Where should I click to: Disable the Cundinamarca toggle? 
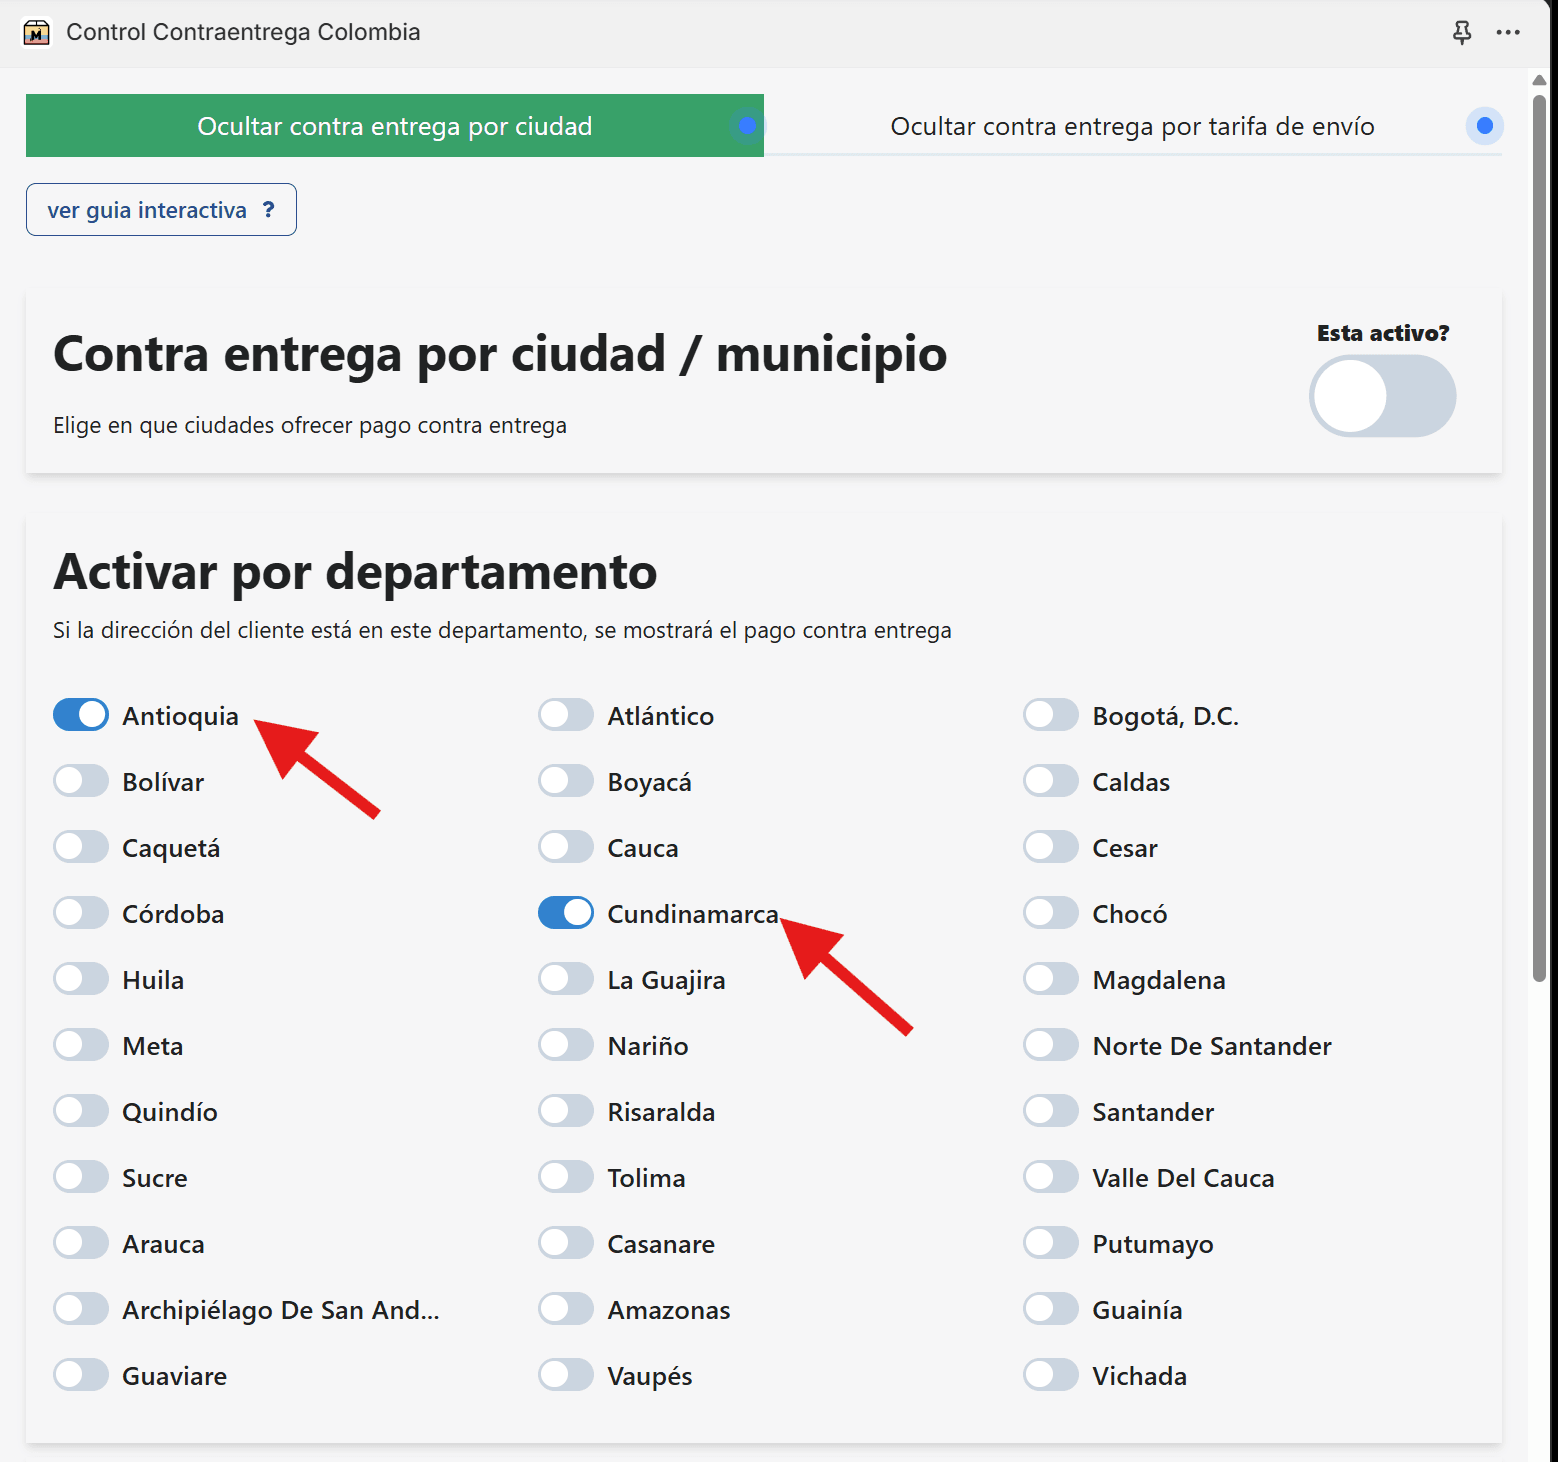click(x=566, y=913)
